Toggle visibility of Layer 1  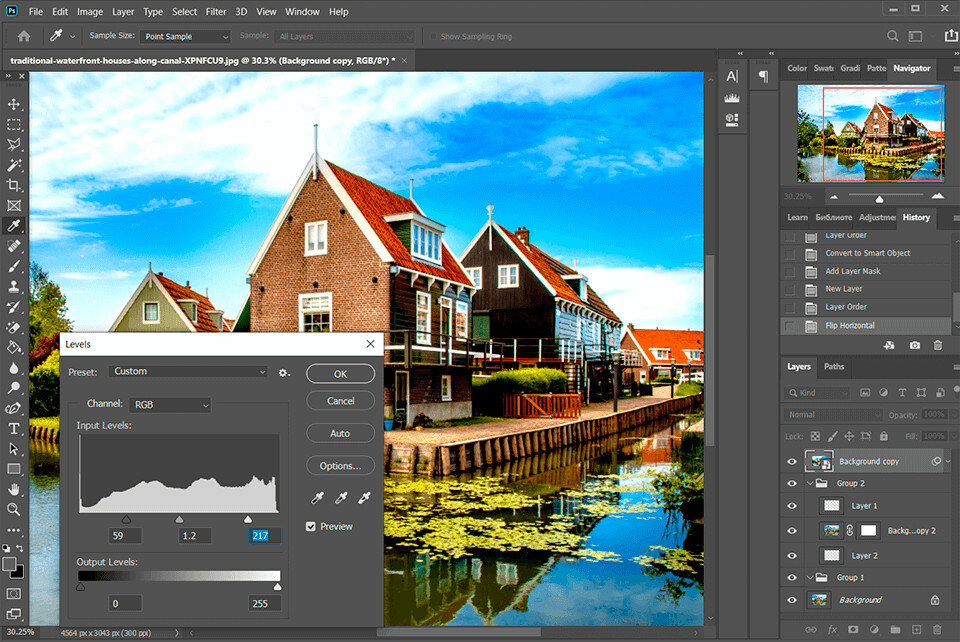(792, 506)
